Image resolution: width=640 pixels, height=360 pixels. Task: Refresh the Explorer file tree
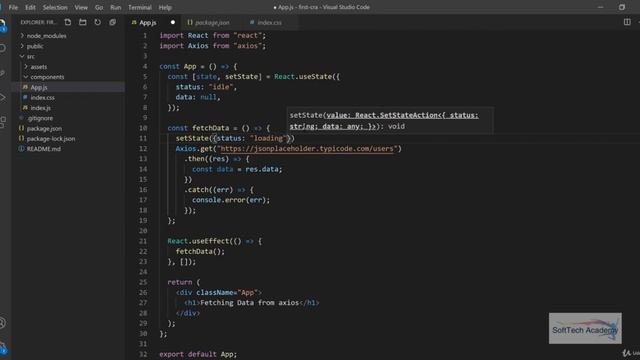pyautogui.click(x=98, y=22)
